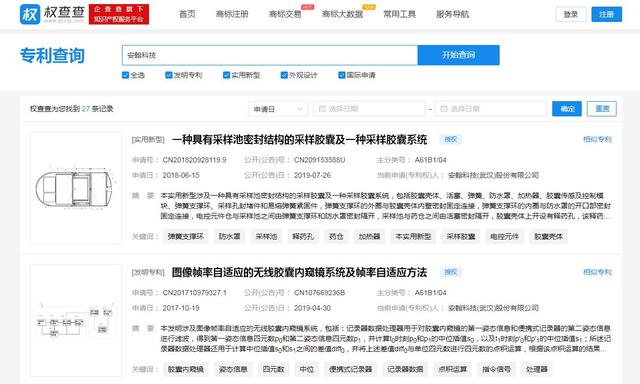Click the 药仓 keyword tag
This screenshot has width=640, height=384.
point(336,236)
